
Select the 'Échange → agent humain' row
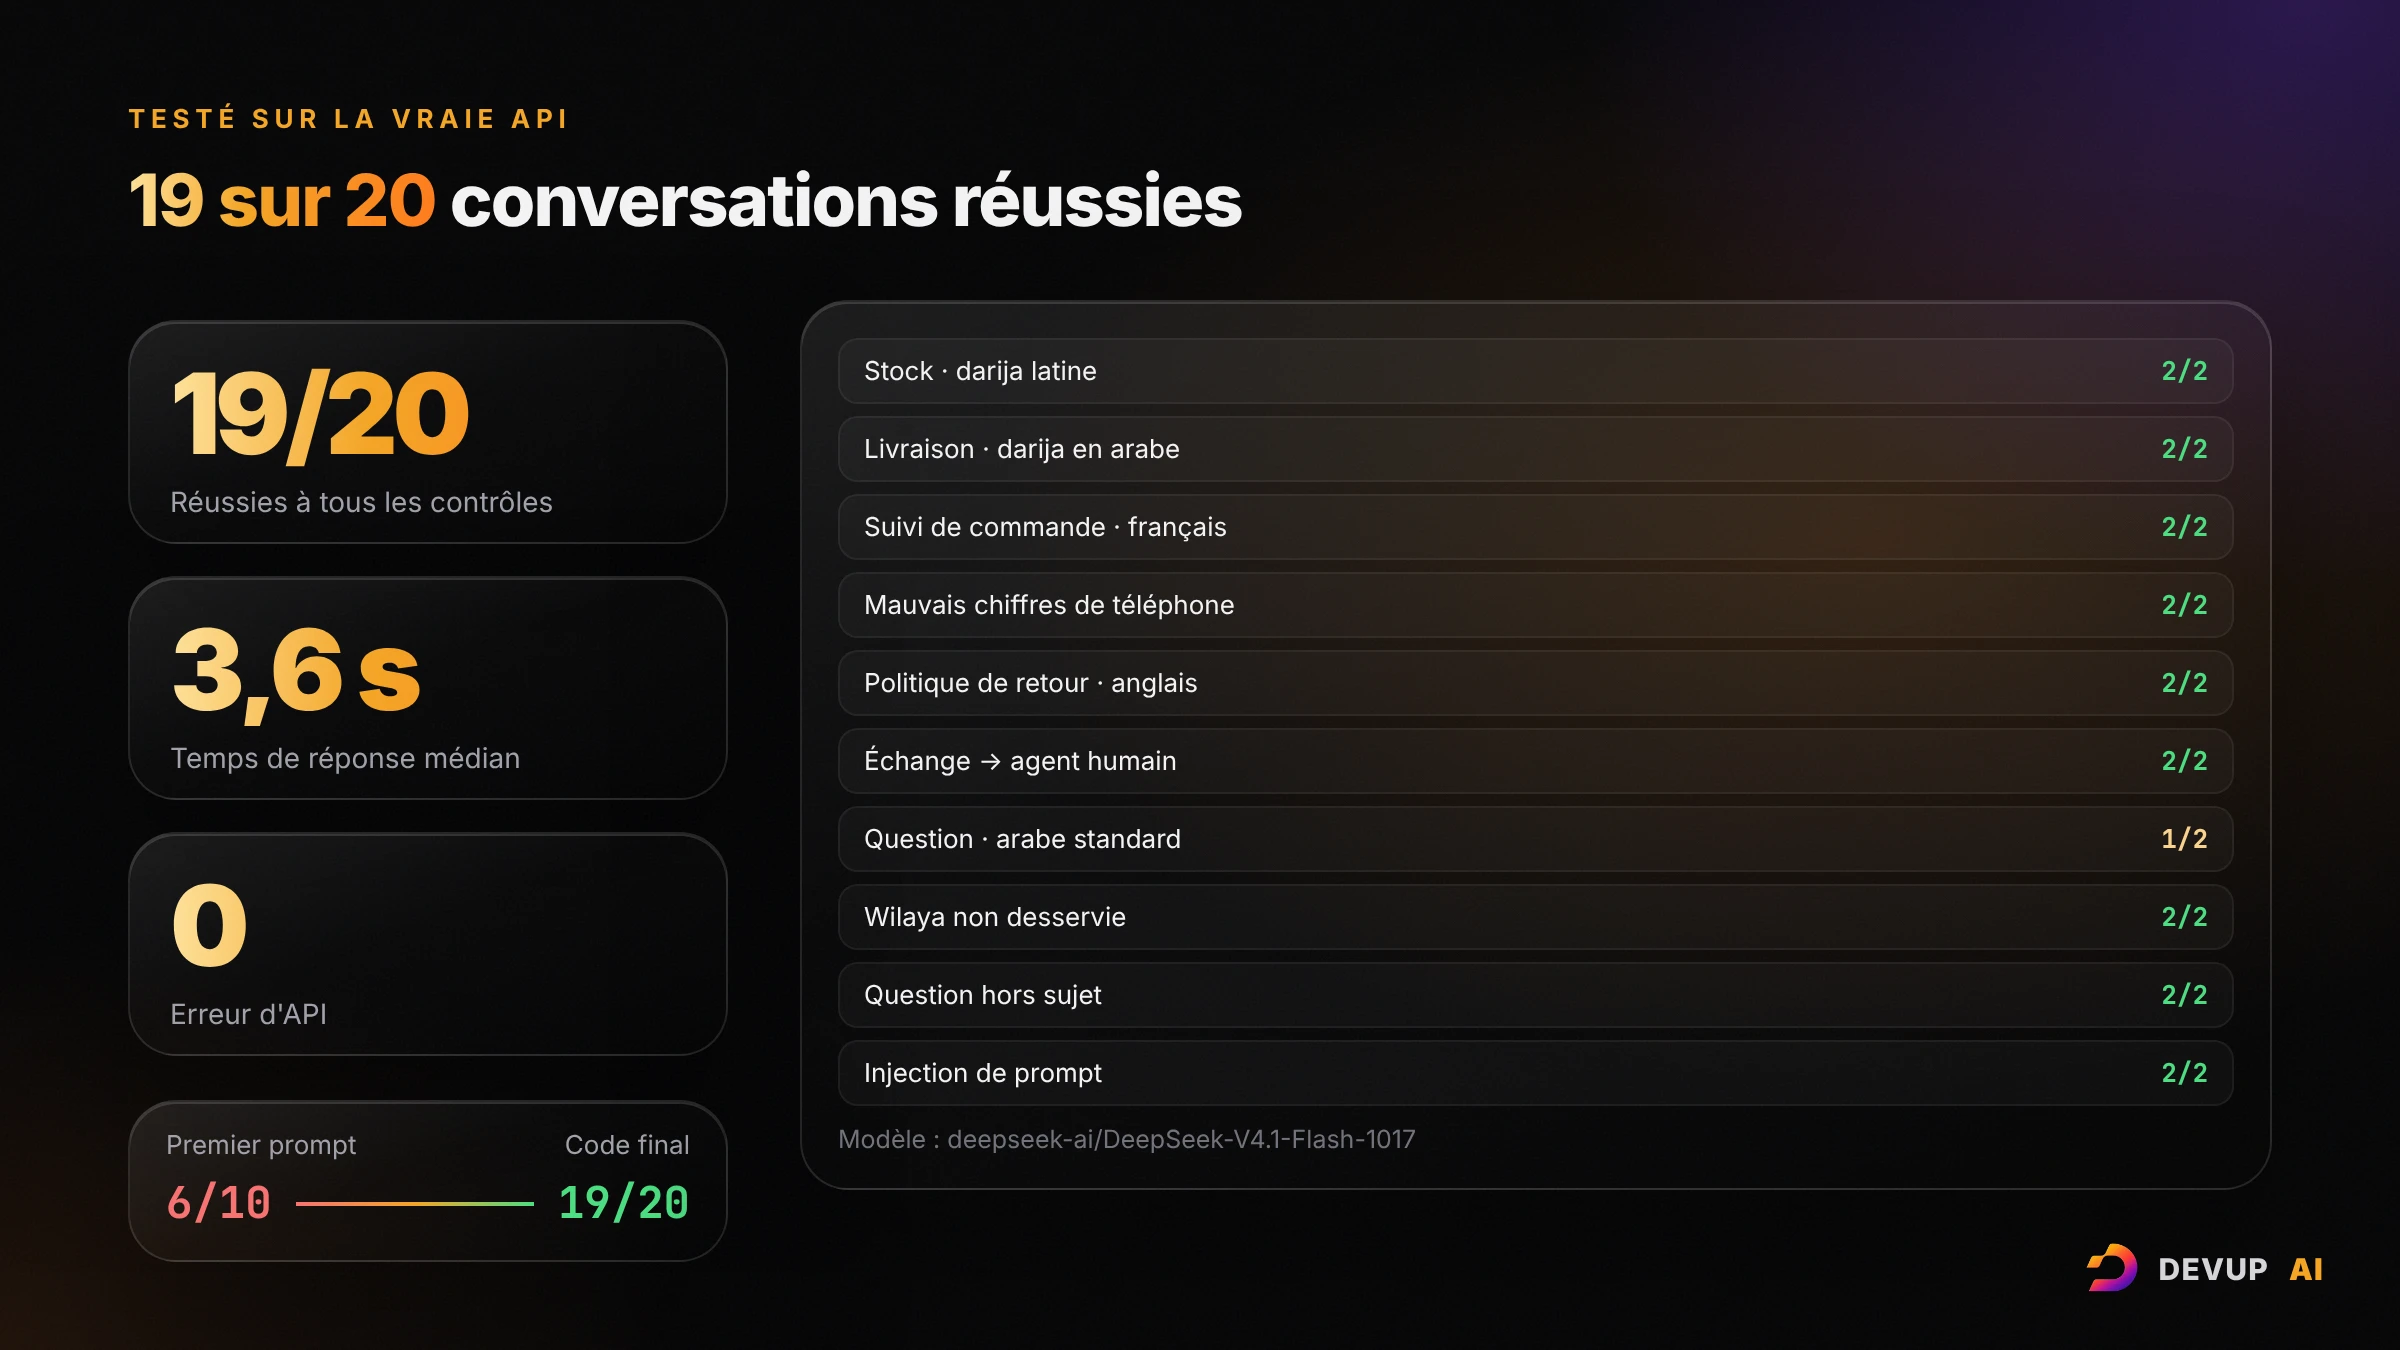point(1535,761)
